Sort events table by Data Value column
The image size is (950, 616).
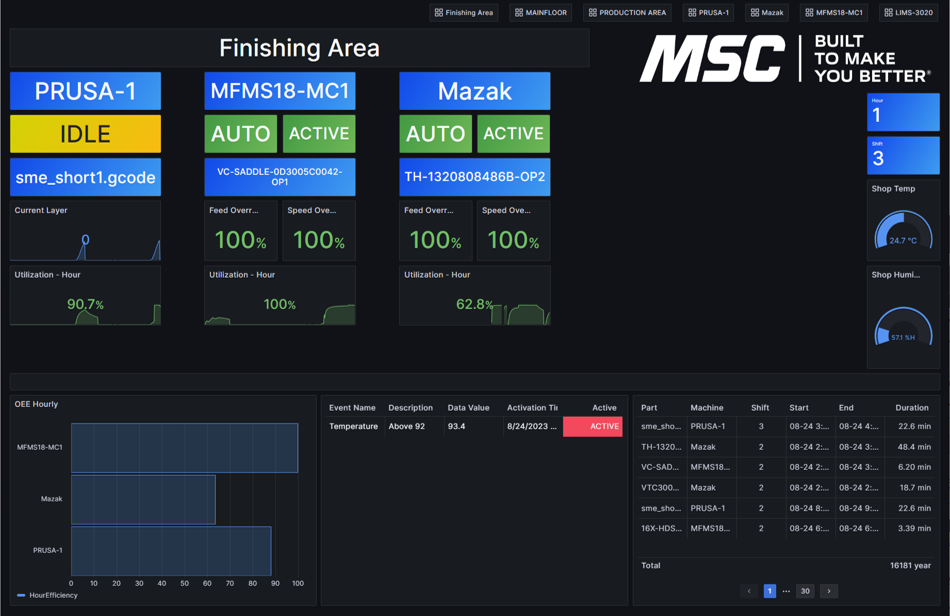click(468, 408)
